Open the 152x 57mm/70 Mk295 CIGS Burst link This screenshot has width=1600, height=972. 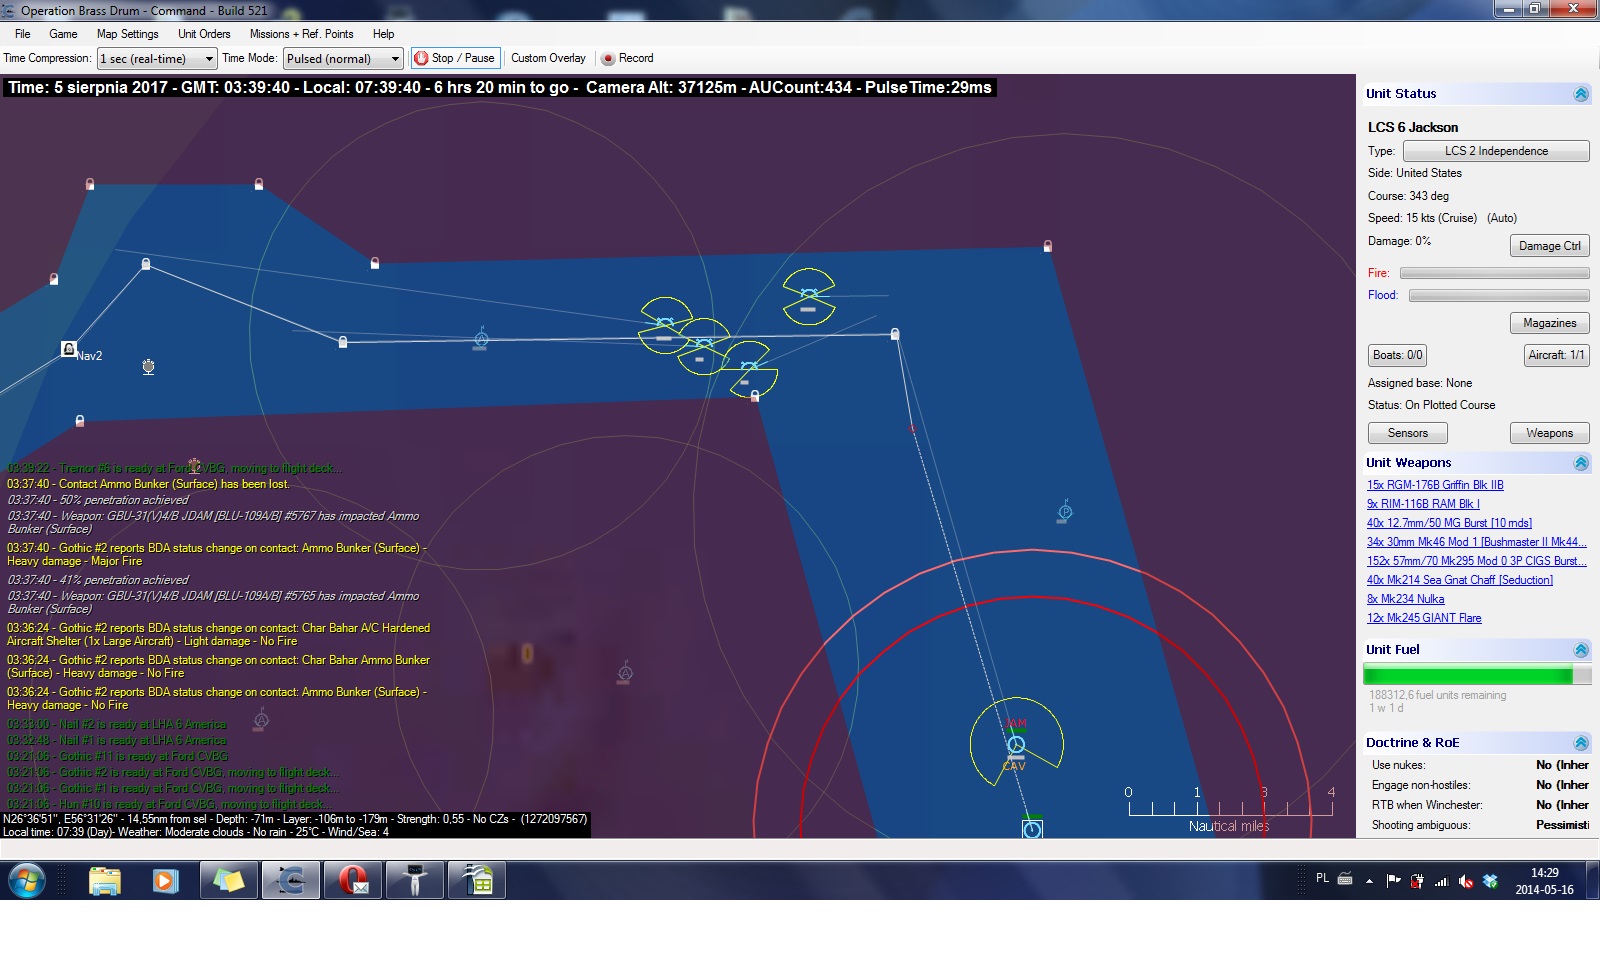tap(1477, 561)
